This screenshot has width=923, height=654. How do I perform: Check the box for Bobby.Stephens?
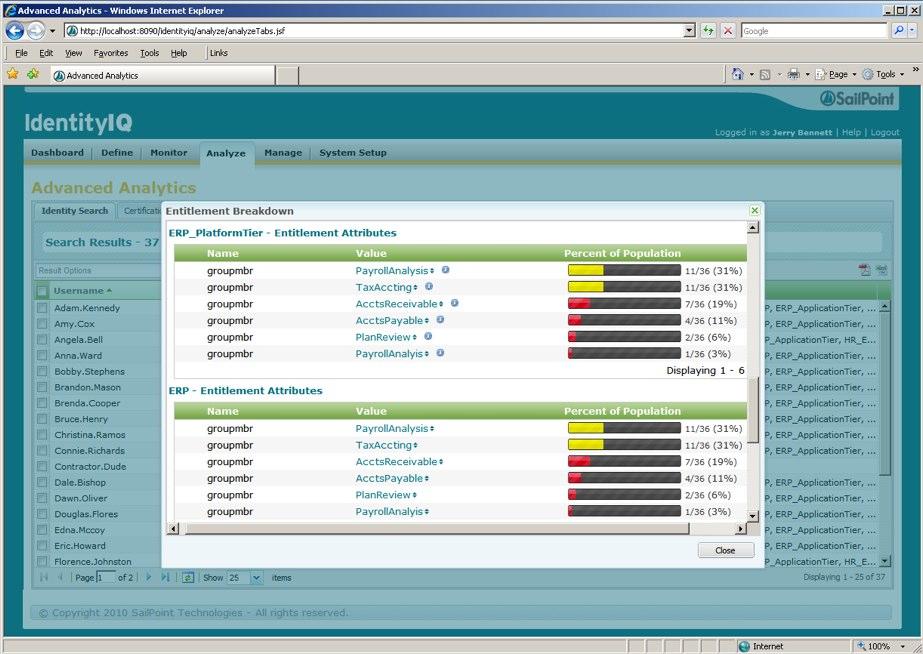pyautogui.click(x=42, y=371)
